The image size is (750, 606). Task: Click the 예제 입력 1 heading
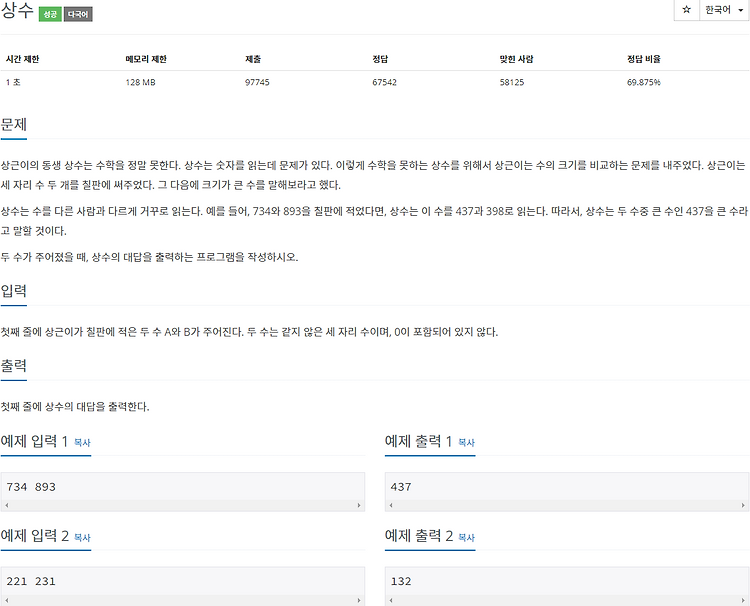(34, 441)
